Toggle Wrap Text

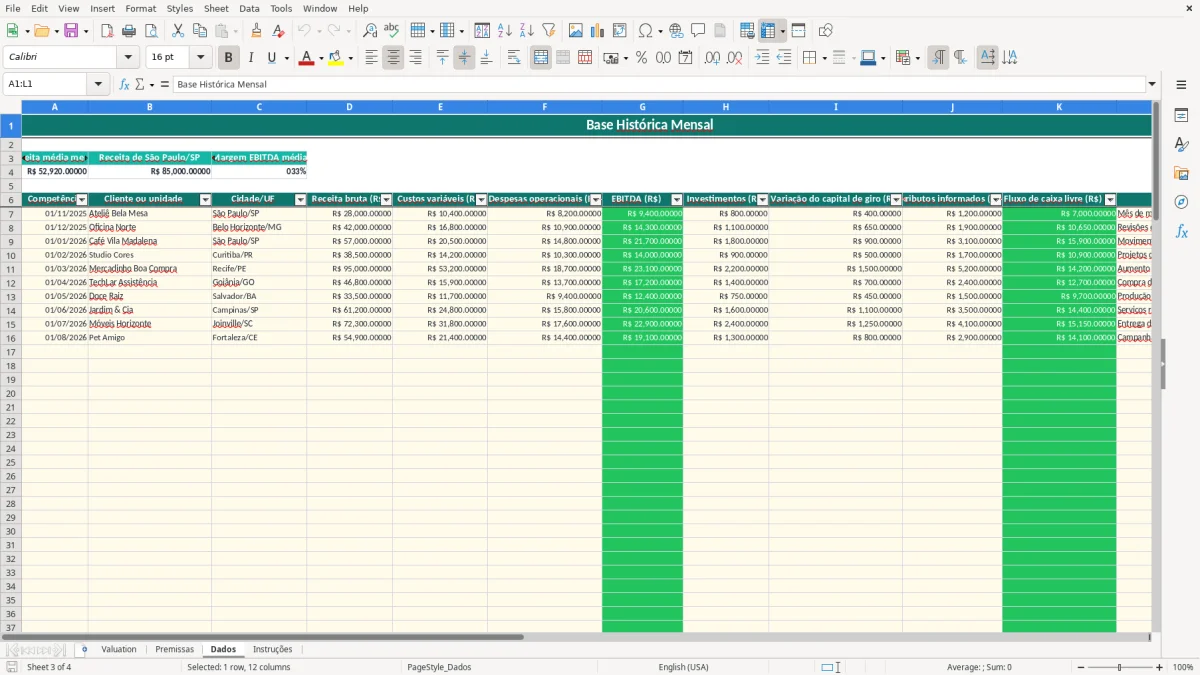point(514,58)
